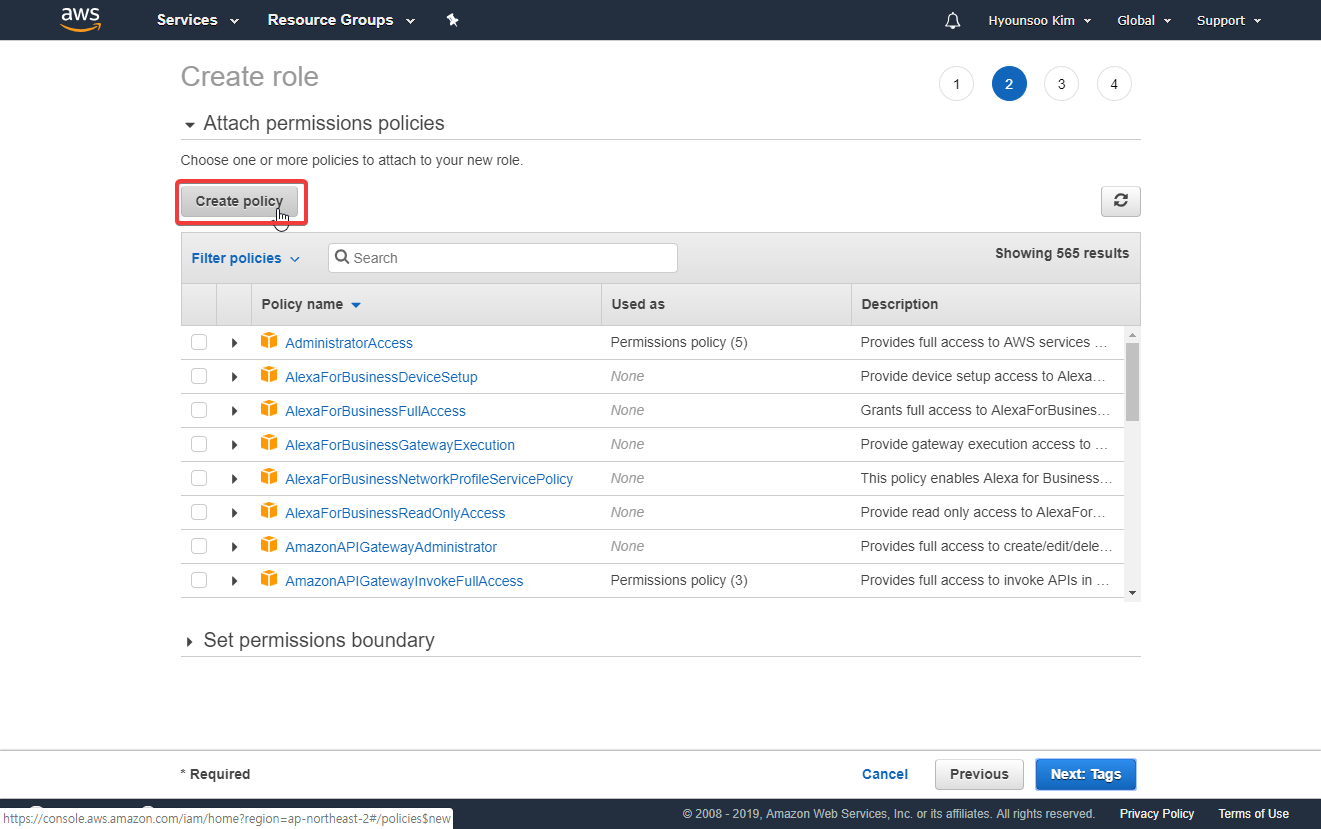
Task: Go to current step 2 circle
Action: (1009, 84)
